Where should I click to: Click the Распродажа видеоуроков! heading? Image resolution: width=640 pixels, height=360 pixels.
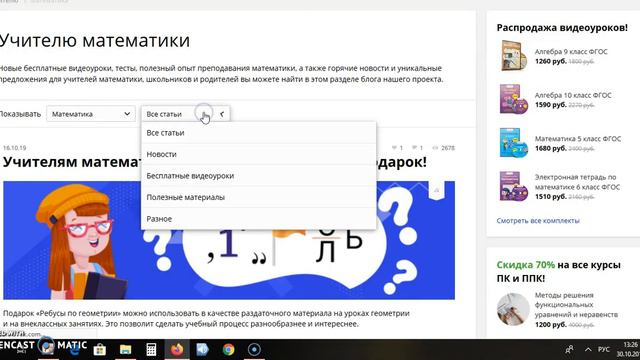point(562,28)
